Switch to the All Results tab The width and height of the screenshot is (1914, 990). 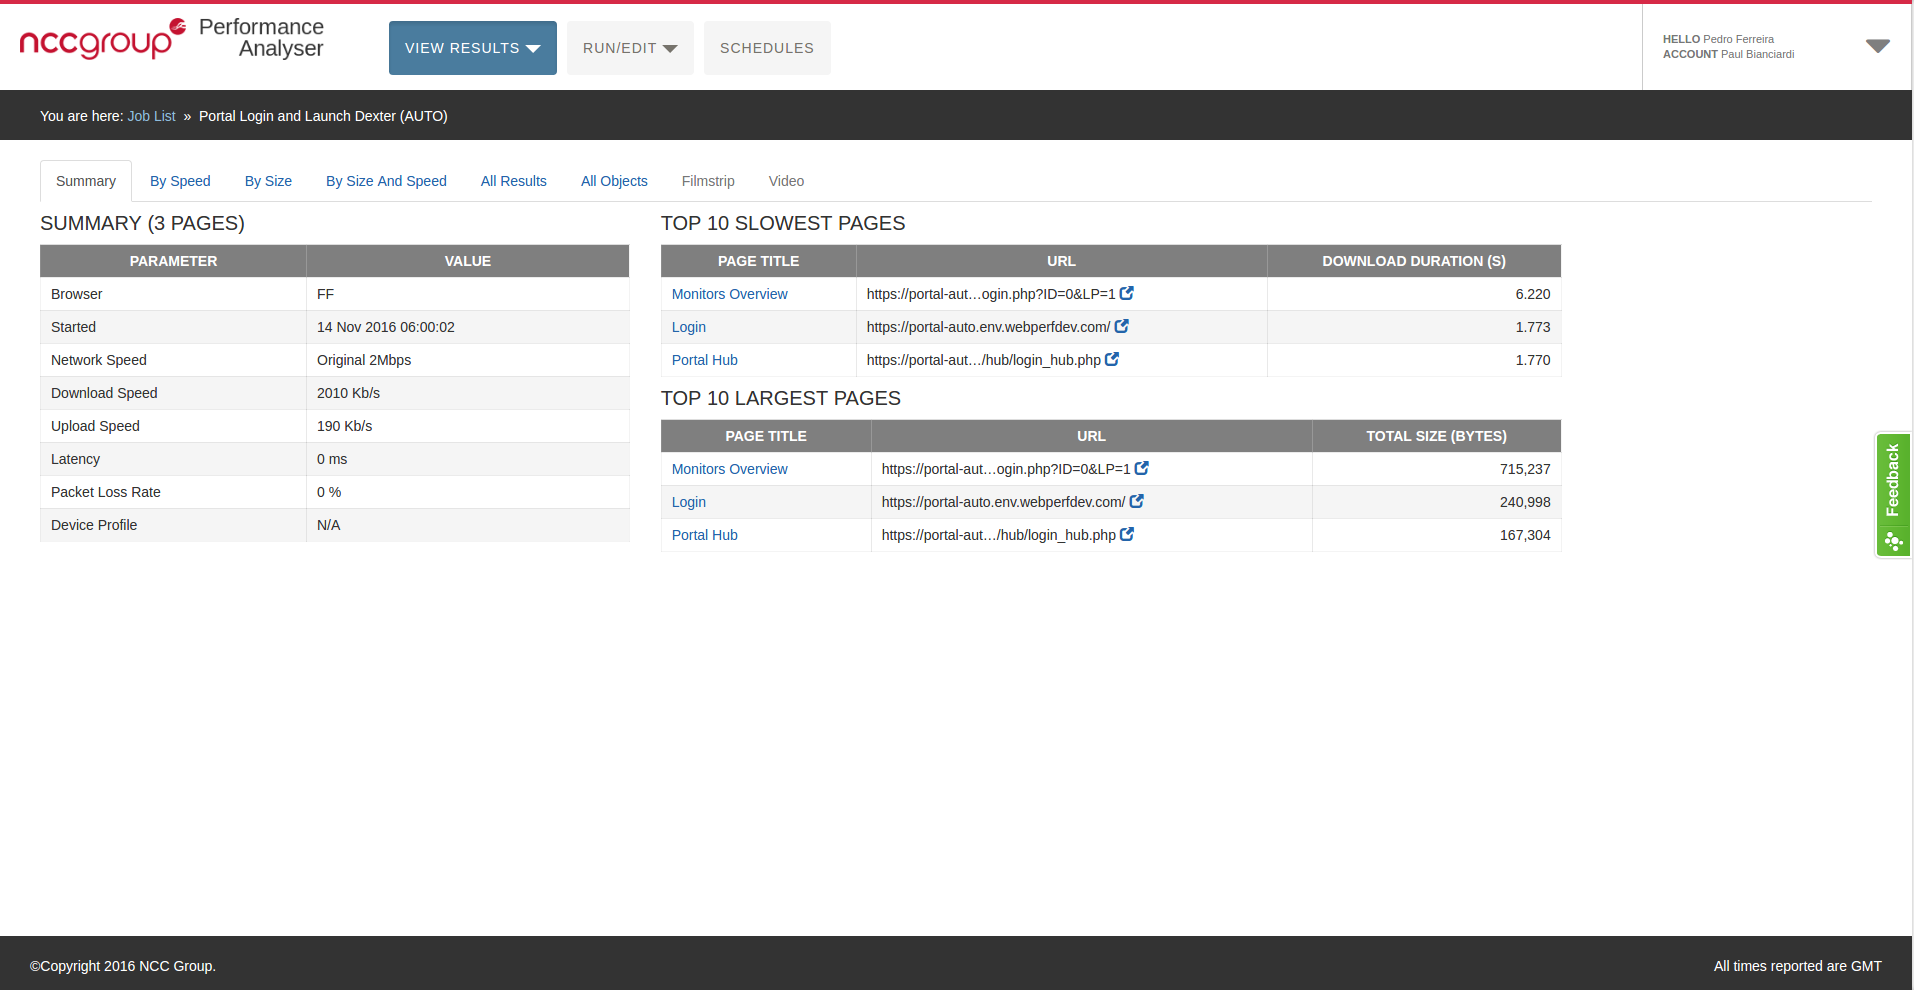click(514, 181)
